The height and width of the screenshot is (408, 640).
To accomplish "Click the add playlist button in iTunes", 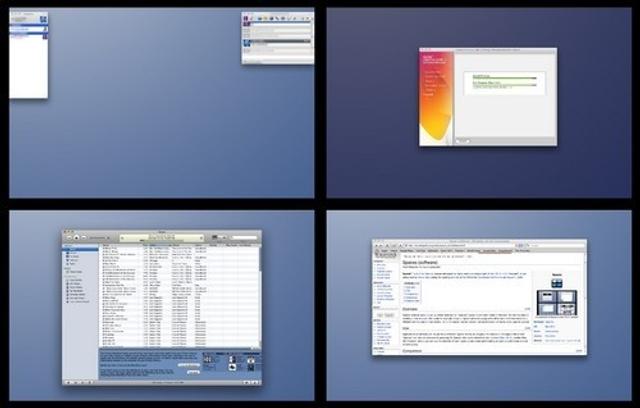I will 66,383.
